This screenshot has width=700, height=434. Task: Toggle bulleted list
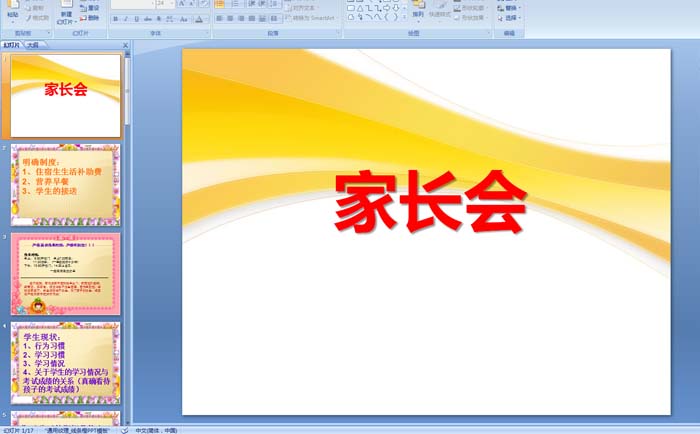coord(220,4)
